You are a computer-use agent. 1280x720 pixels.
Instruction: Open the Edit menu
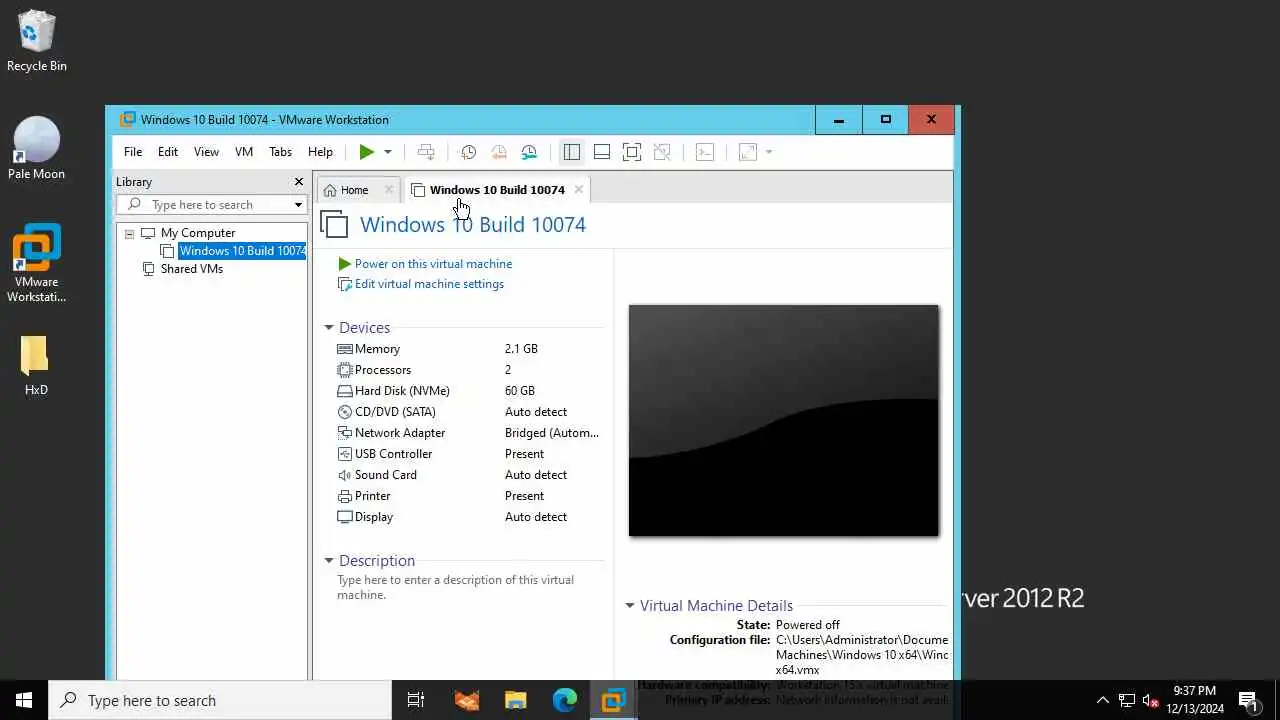(168, 152)
